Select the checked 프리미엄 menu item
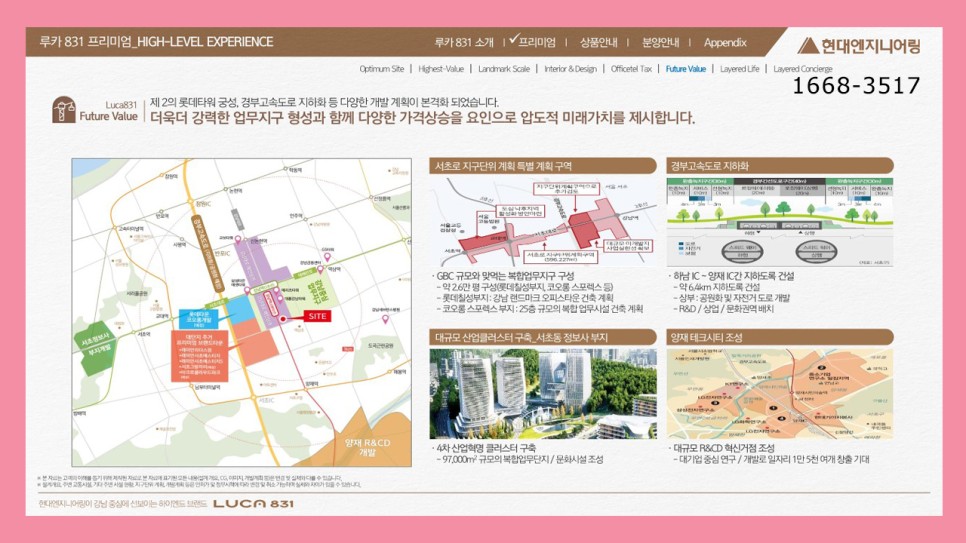Screen dimensions: 966x543 coord(534,41)
